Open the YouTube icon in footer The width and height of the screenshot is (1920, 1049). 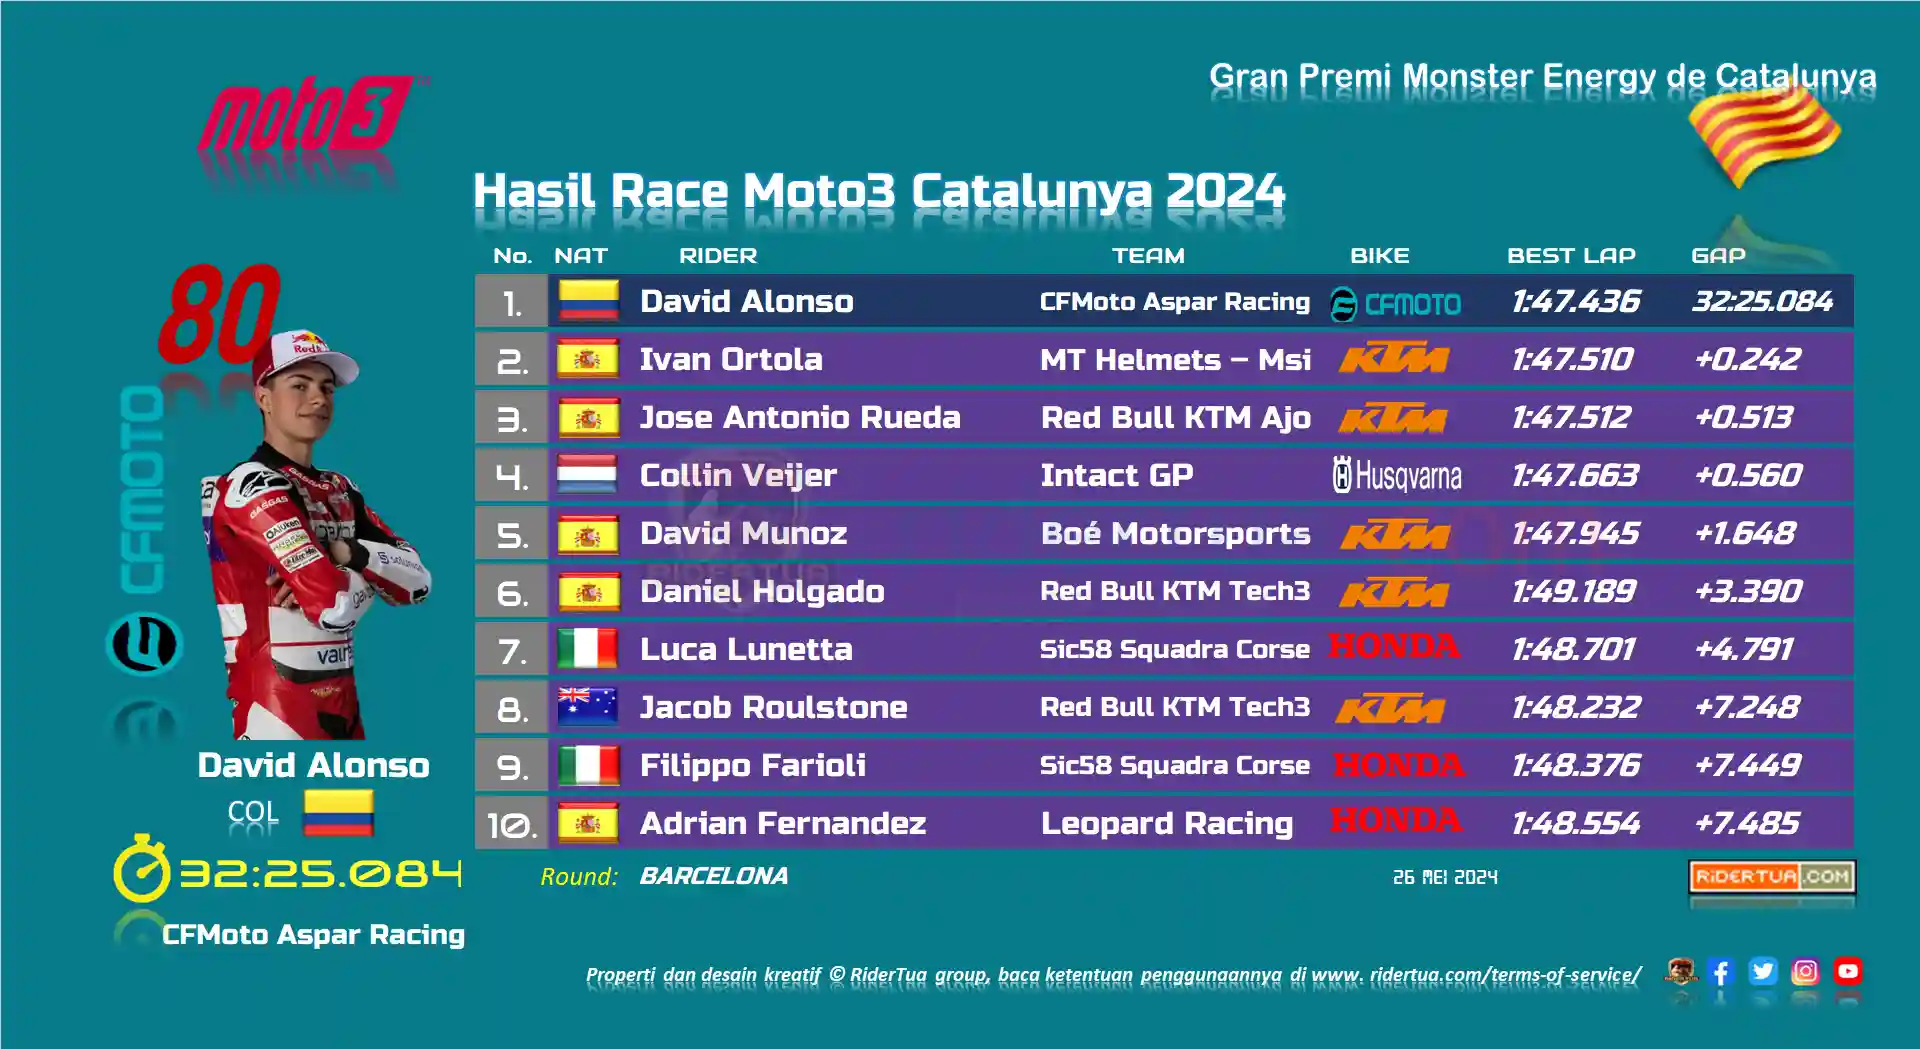tap(1848, 971)
